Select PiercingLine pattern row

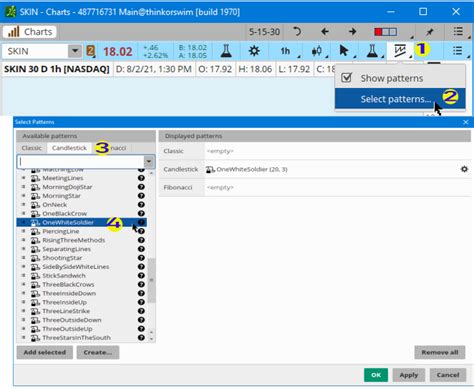82,231
